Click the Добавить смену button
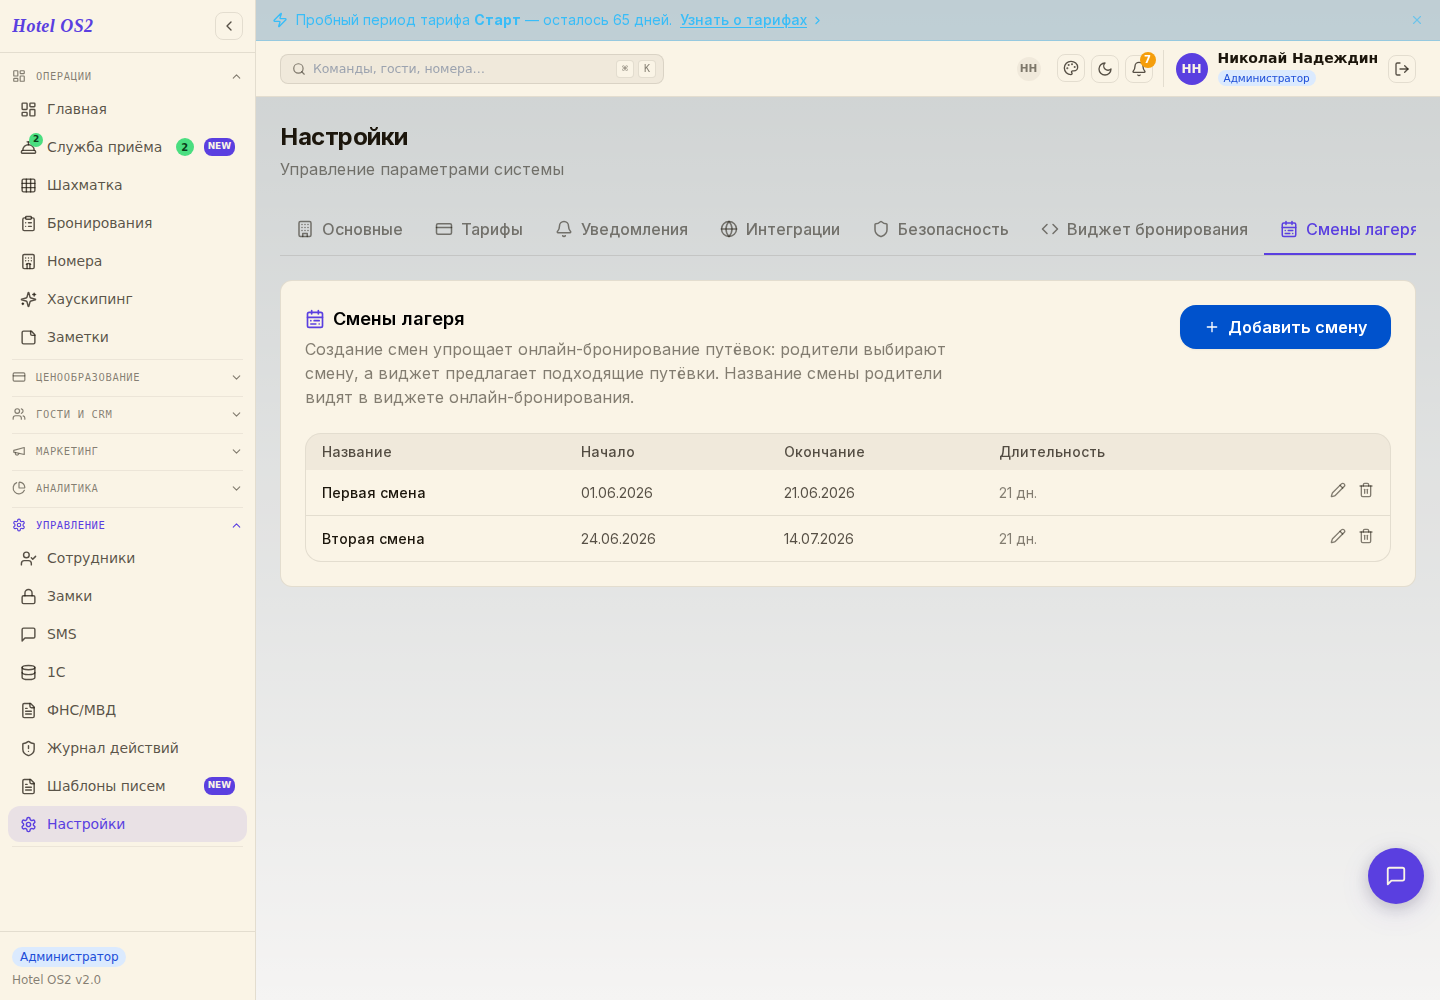 (x=1285, y=327)
